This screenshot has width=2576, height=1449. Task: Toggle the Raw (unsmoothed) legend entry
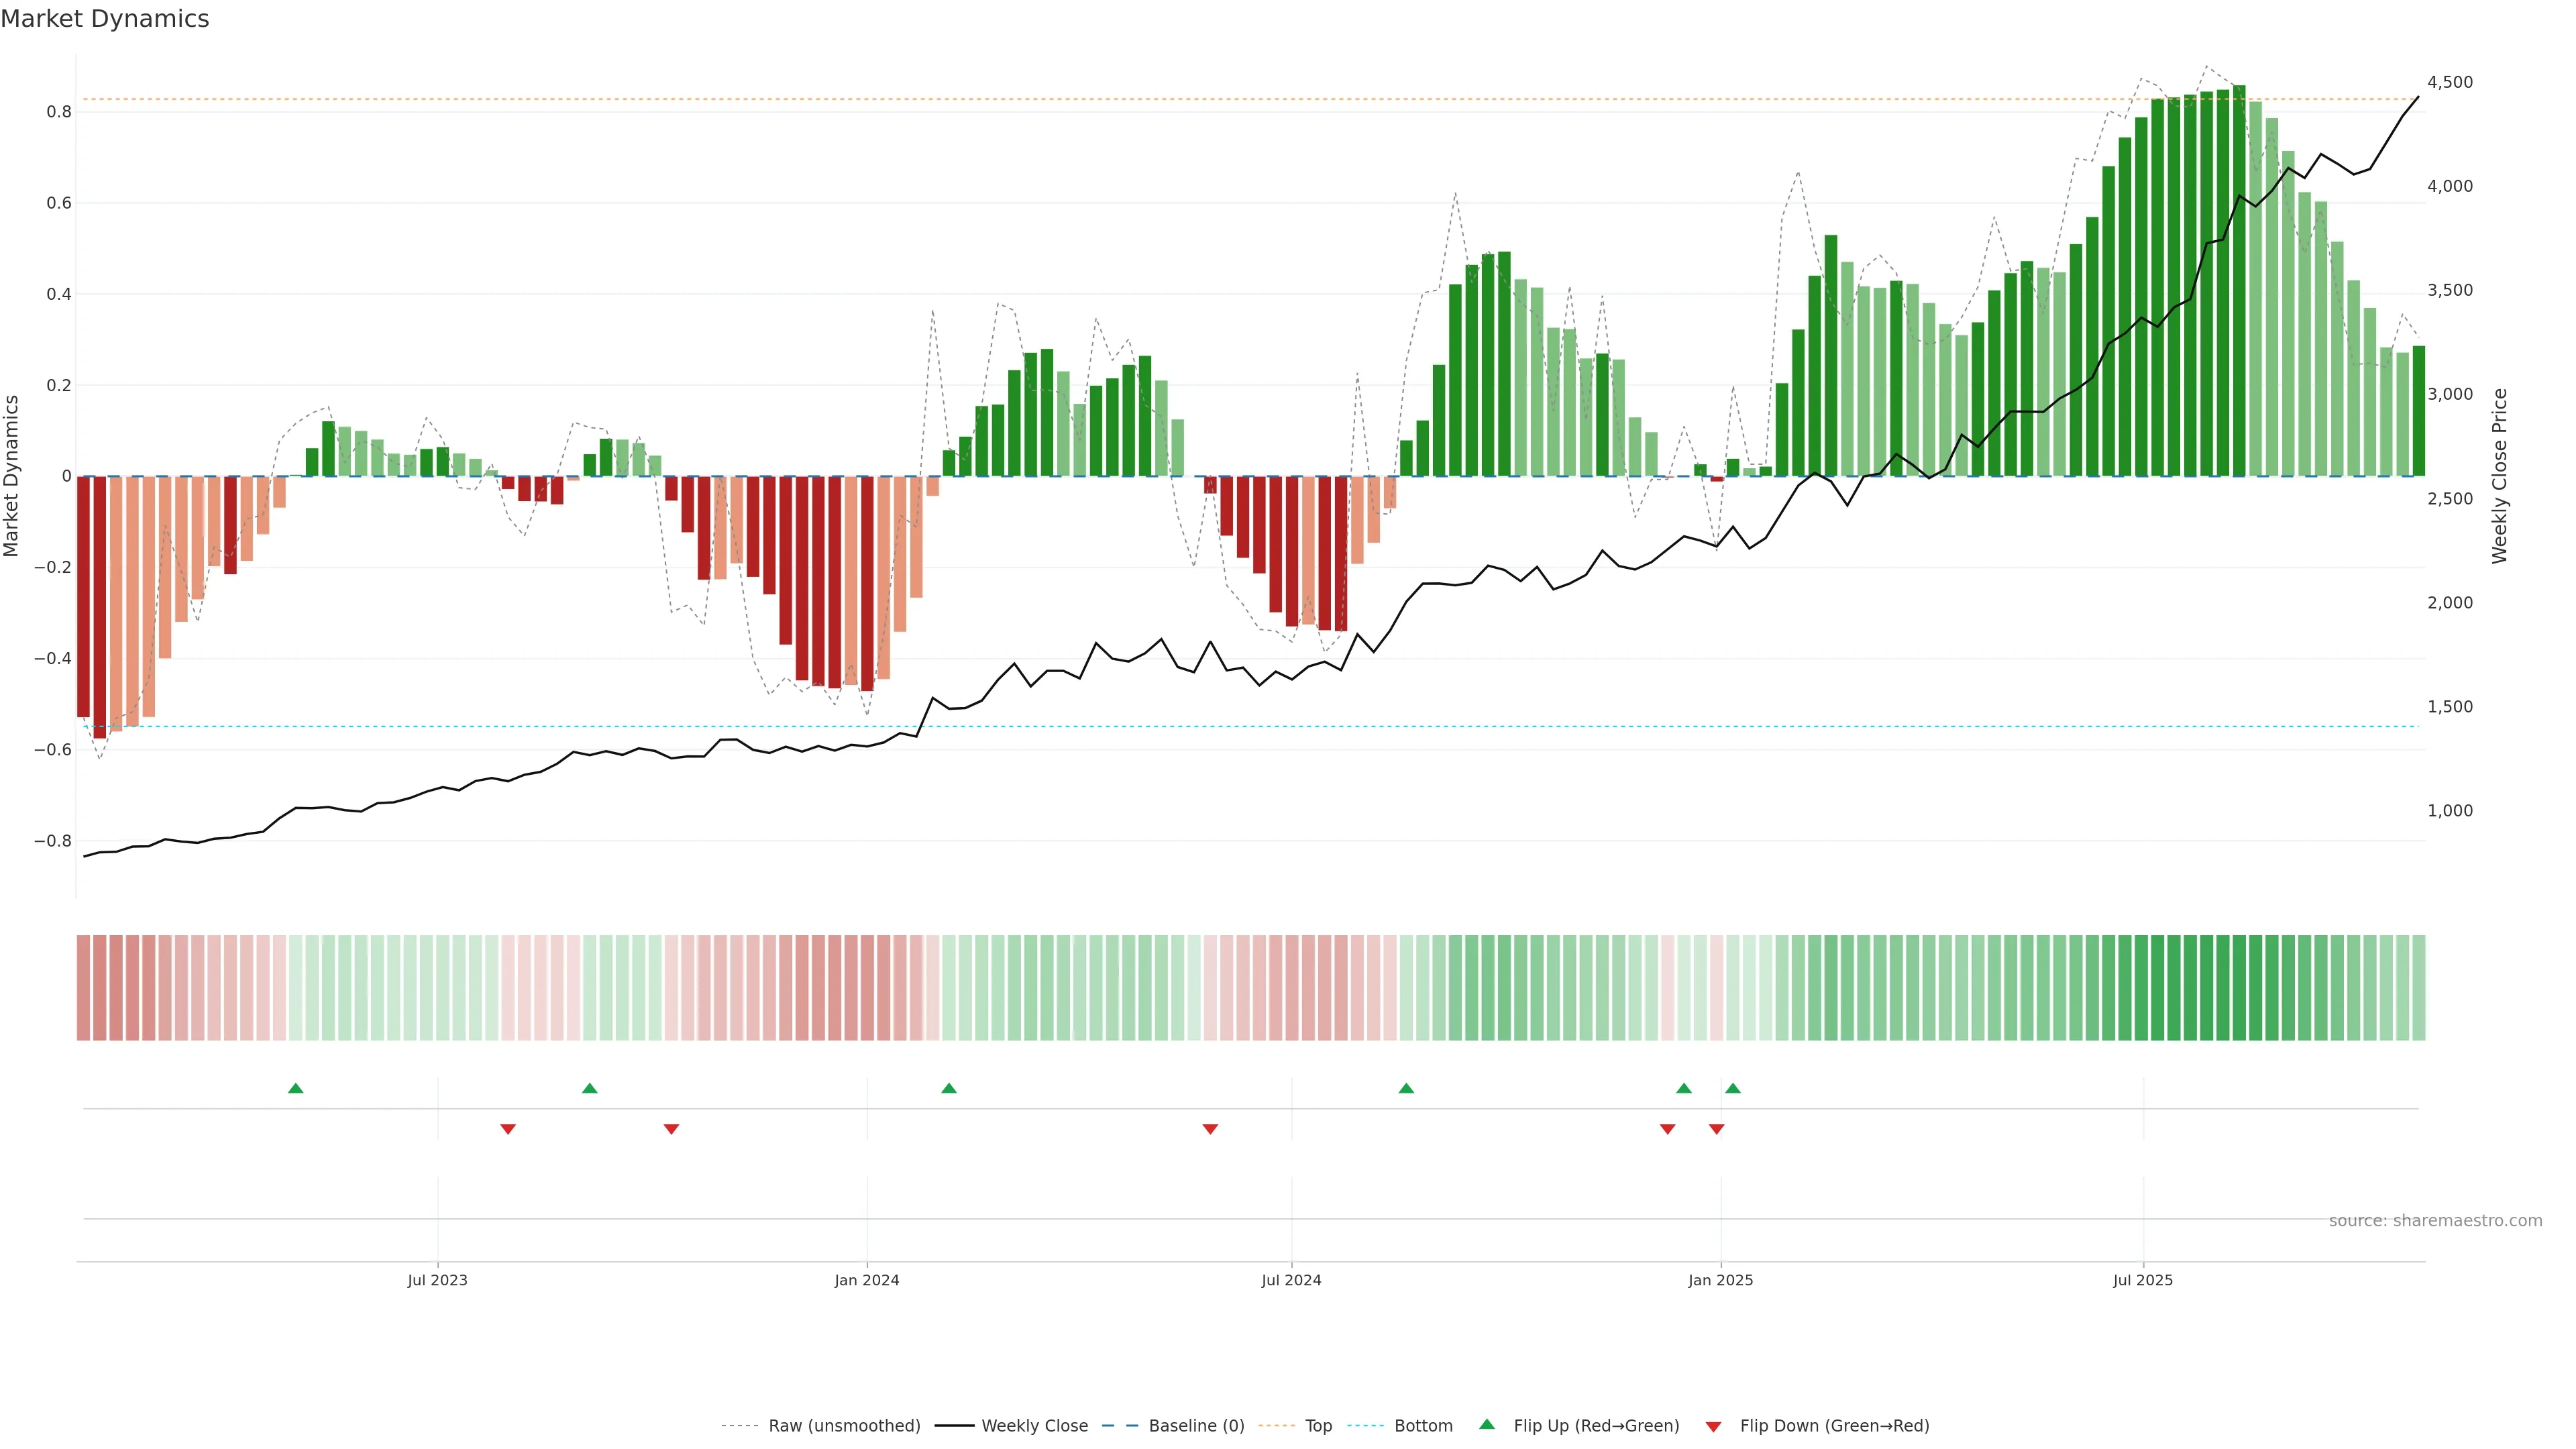coord(843,1425)
